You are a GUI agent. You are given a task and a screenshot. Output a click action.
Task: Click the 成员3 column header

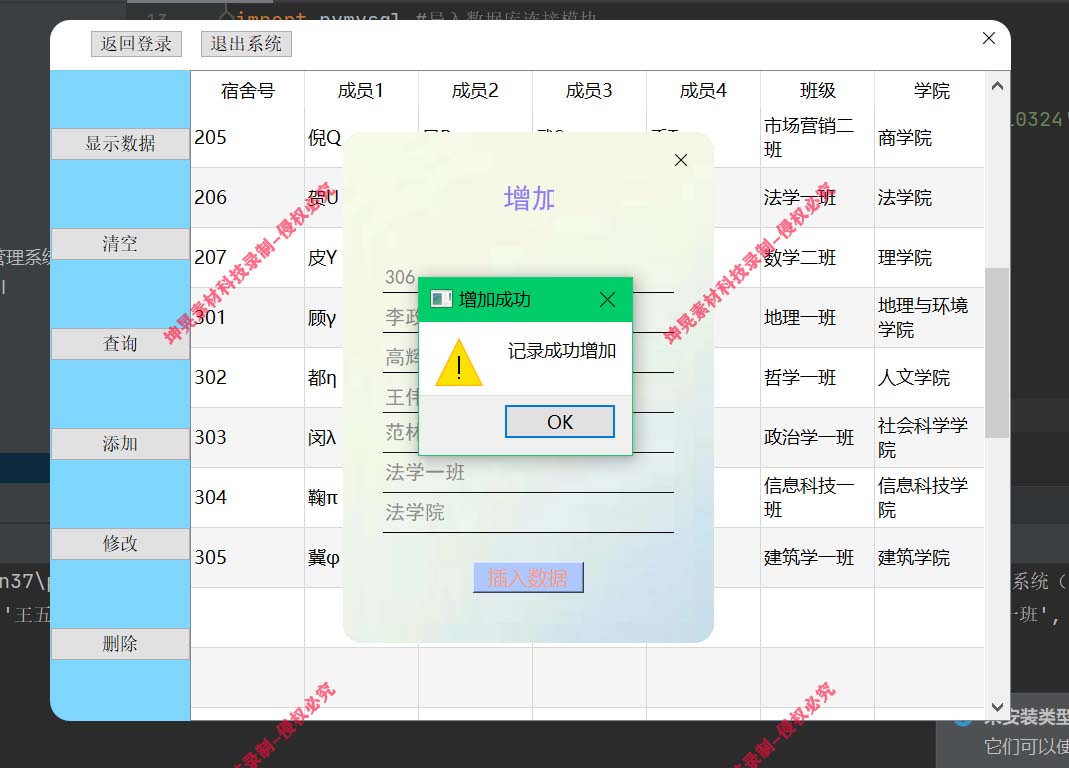click(x=589, y=90)
